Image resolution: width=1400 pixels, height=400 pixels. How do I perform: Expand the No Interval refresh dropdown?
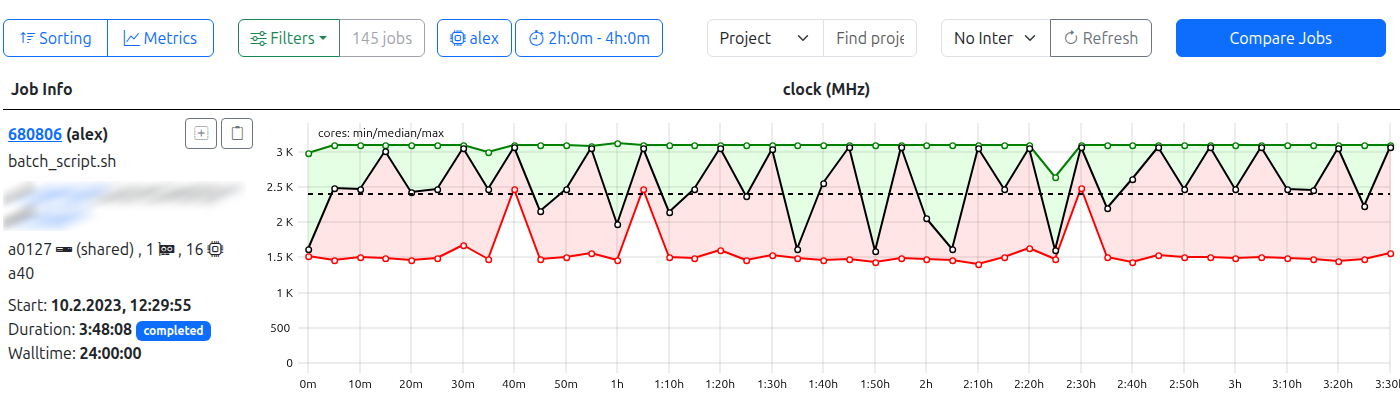995,38
